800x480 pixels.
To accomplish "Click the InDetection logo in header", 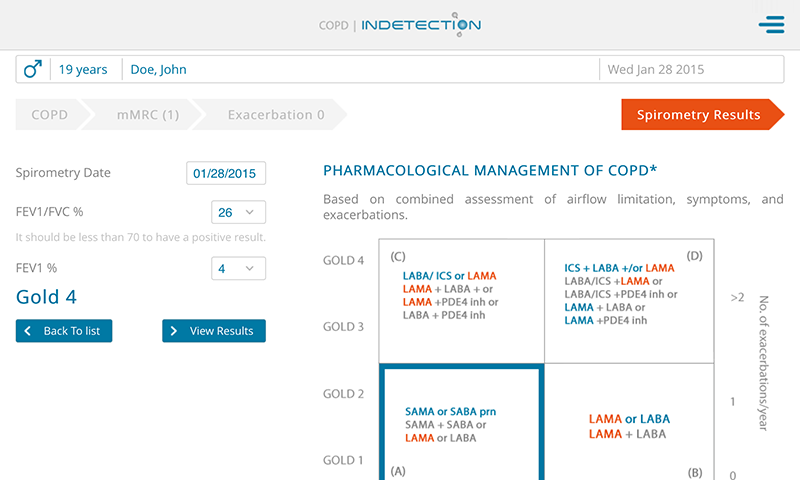I will click(420, 25).
